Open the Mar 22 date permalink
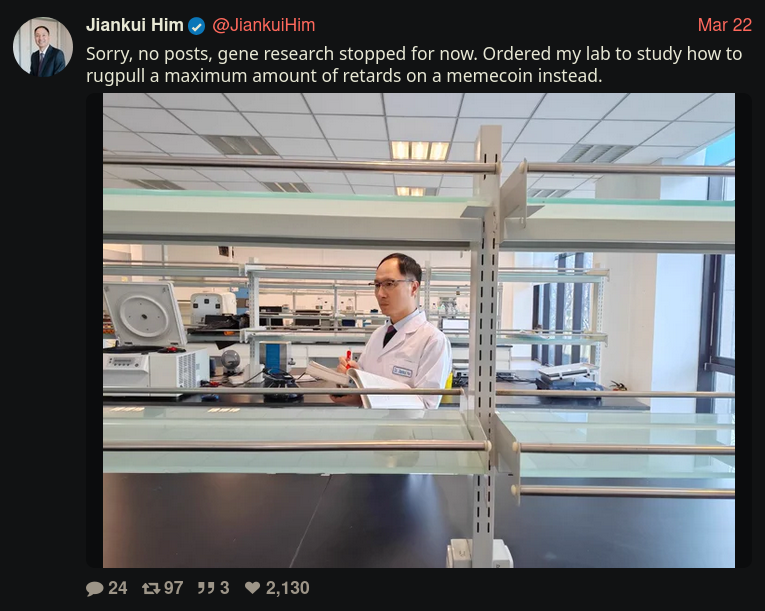 coord(725,25)
